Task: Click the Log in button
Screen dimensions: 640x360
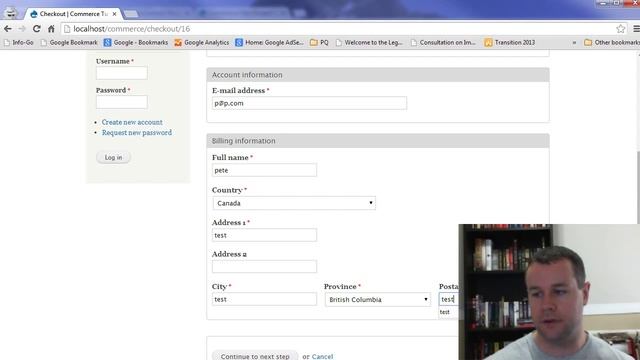Action: point(113,158)
